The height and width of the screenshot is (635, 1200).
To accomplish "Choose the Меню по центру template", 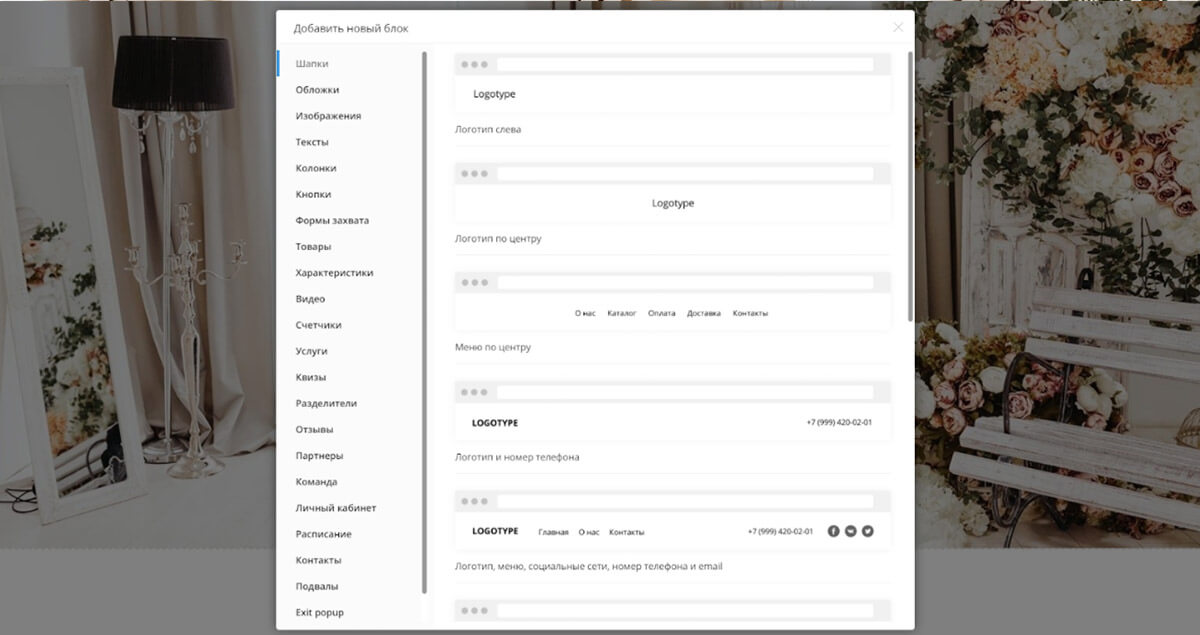I will 672,313.
